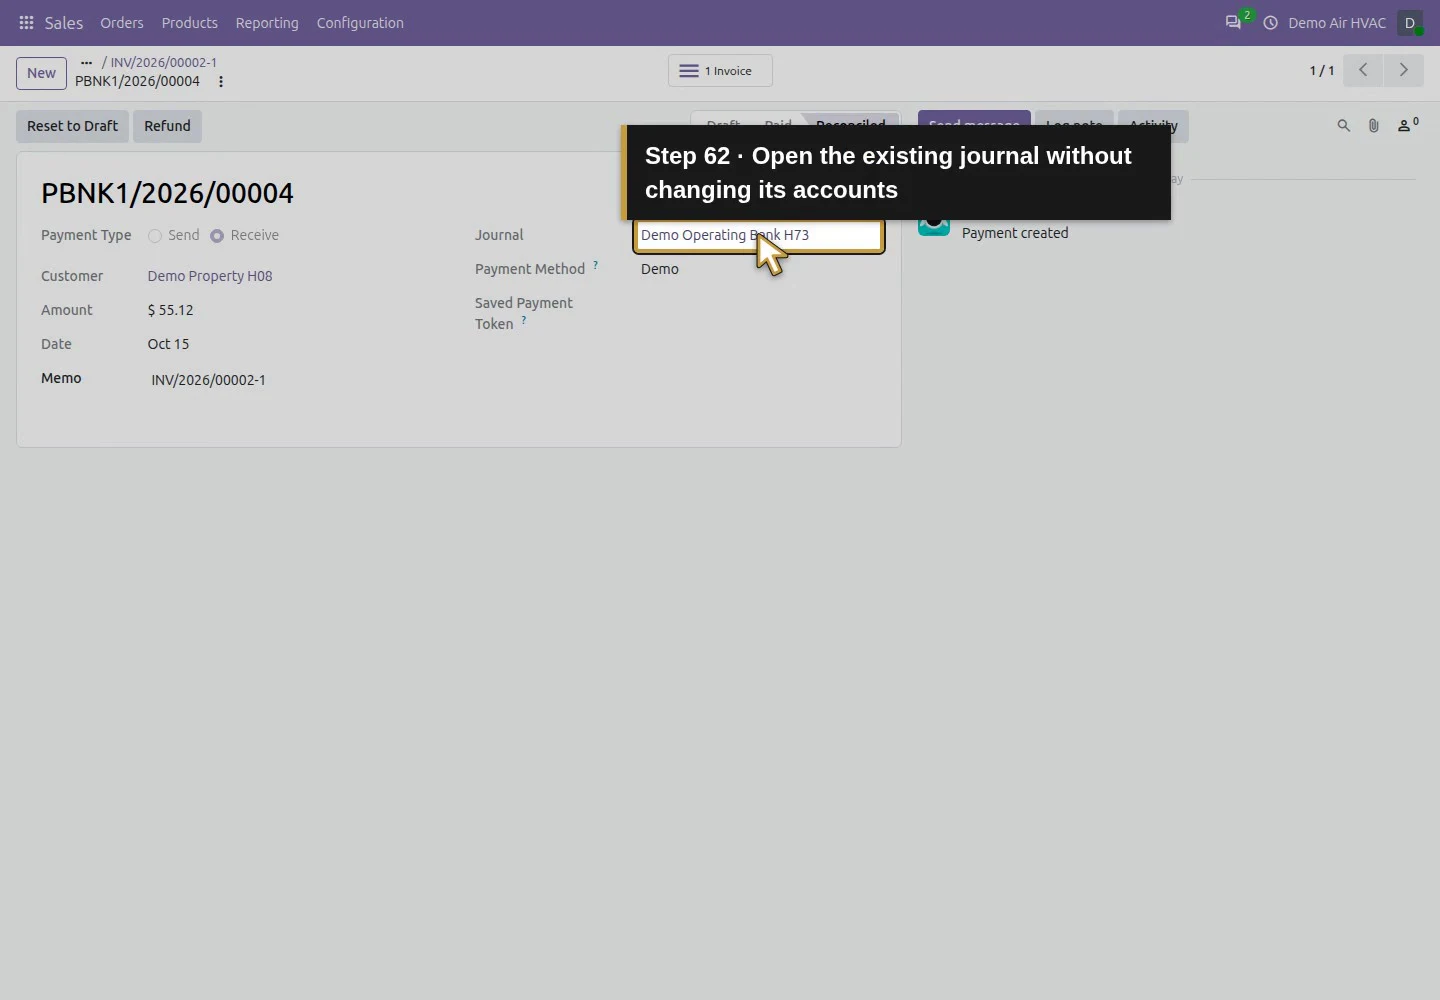The width and height of the screenshot is (1440, 1000).
Task: Click the Demo payment method value
Action: [x=660, y=269]
